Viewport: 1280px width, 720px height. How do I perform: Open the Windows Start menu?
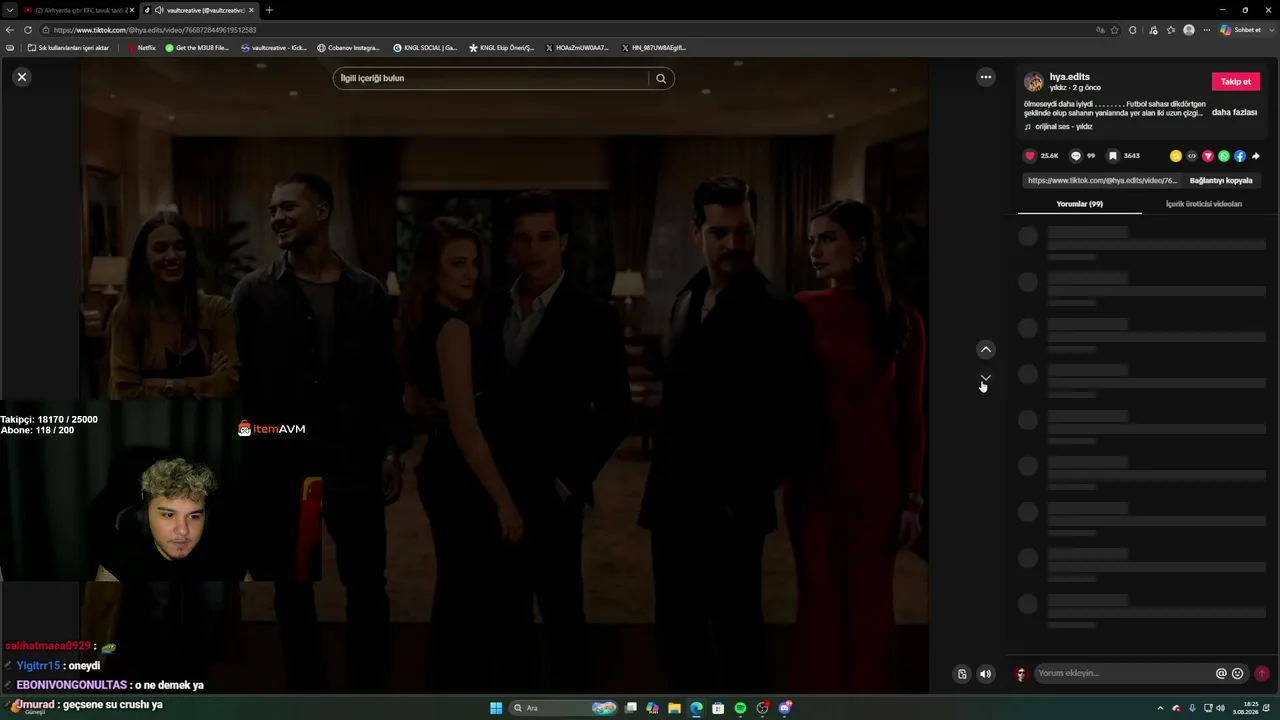coord(496,708)
